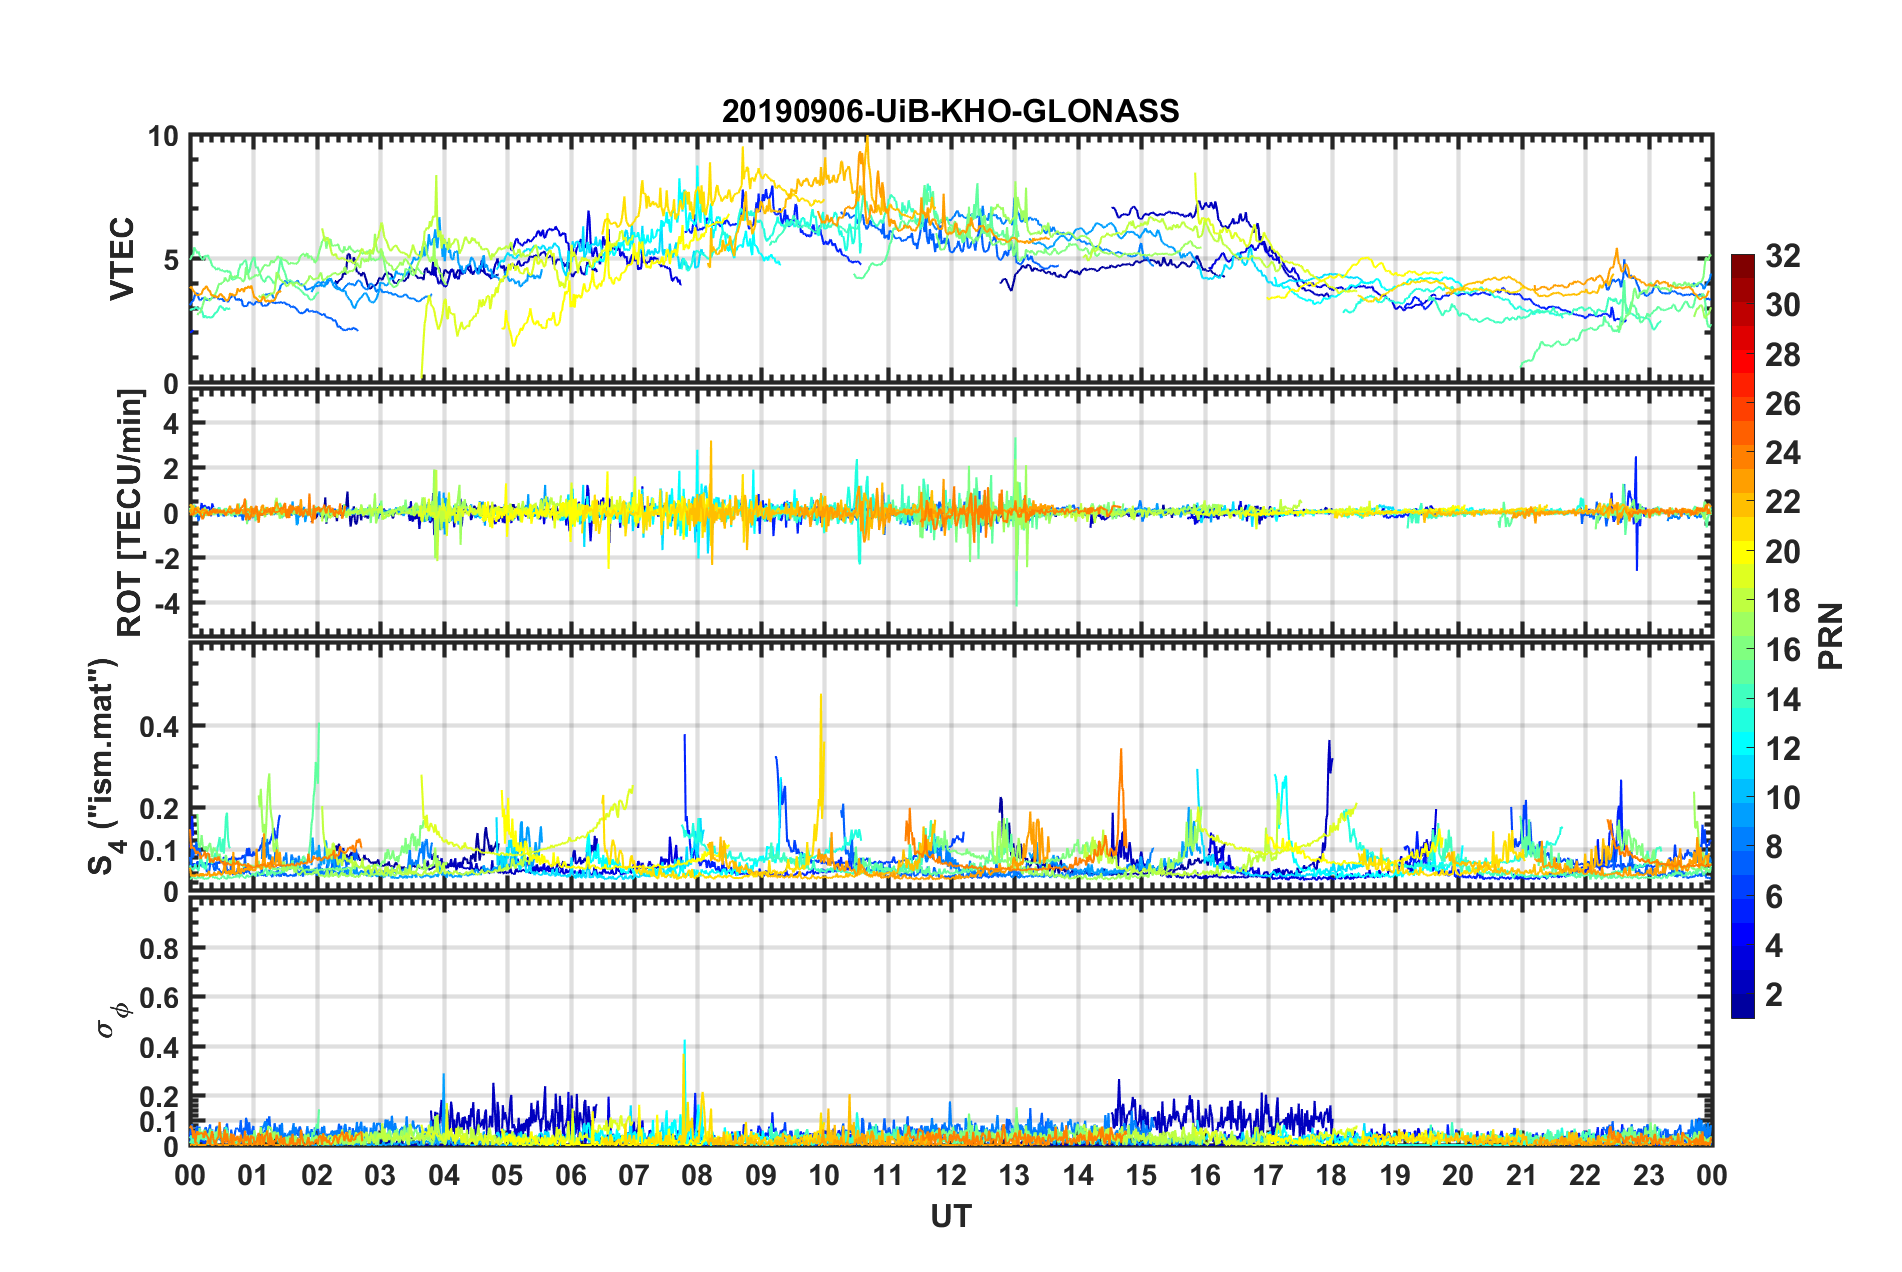Click UT axis tick label 13
1902x1272 pixels.
[1014, 1174]
